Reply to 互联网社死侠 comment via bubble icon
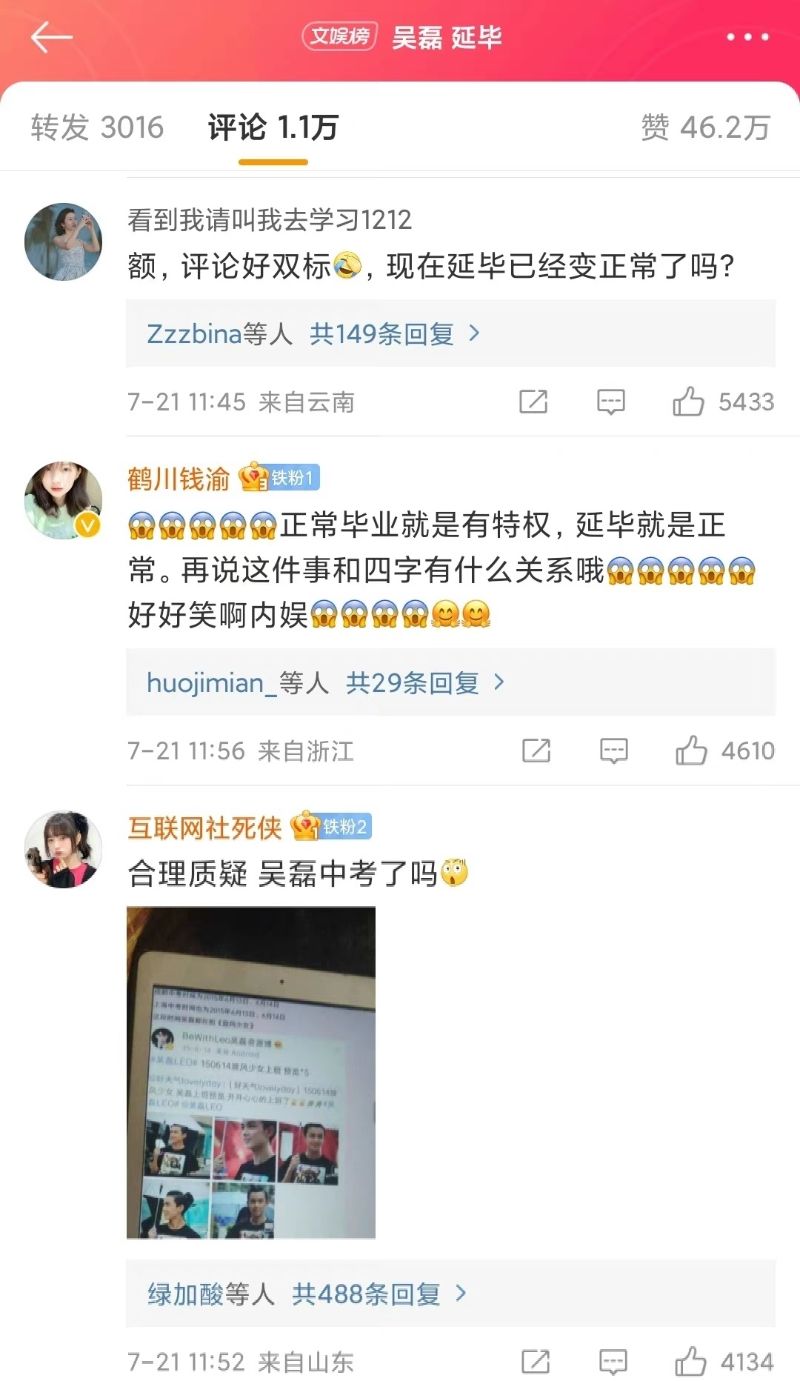800x1381 pixels. point(613,1361)
